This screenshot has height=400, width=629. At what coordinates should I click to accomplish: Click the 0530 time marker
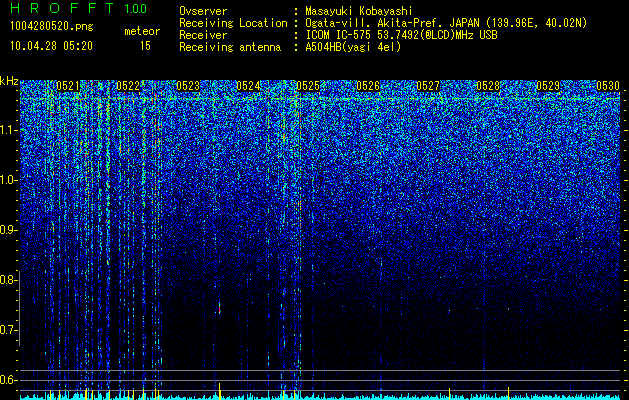tap(608, 86)
